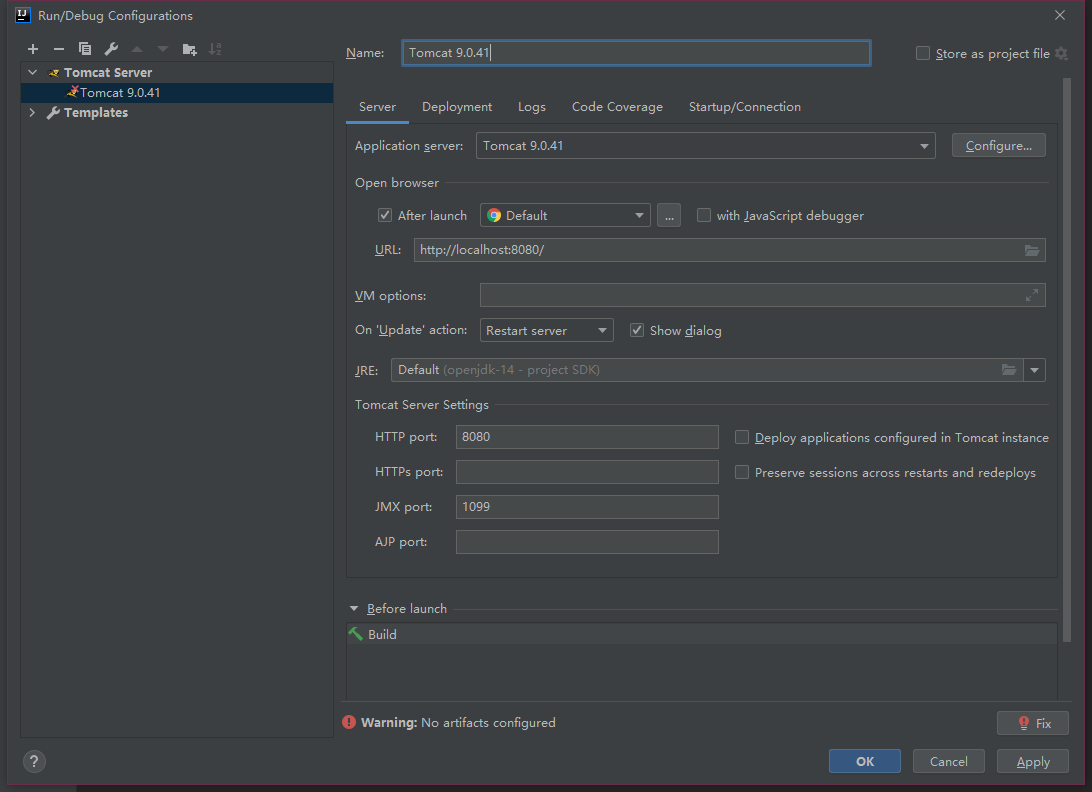Create a new folder with the folder icon
The height and width of the screenshot is (792, 1092).
pos(189,49)
